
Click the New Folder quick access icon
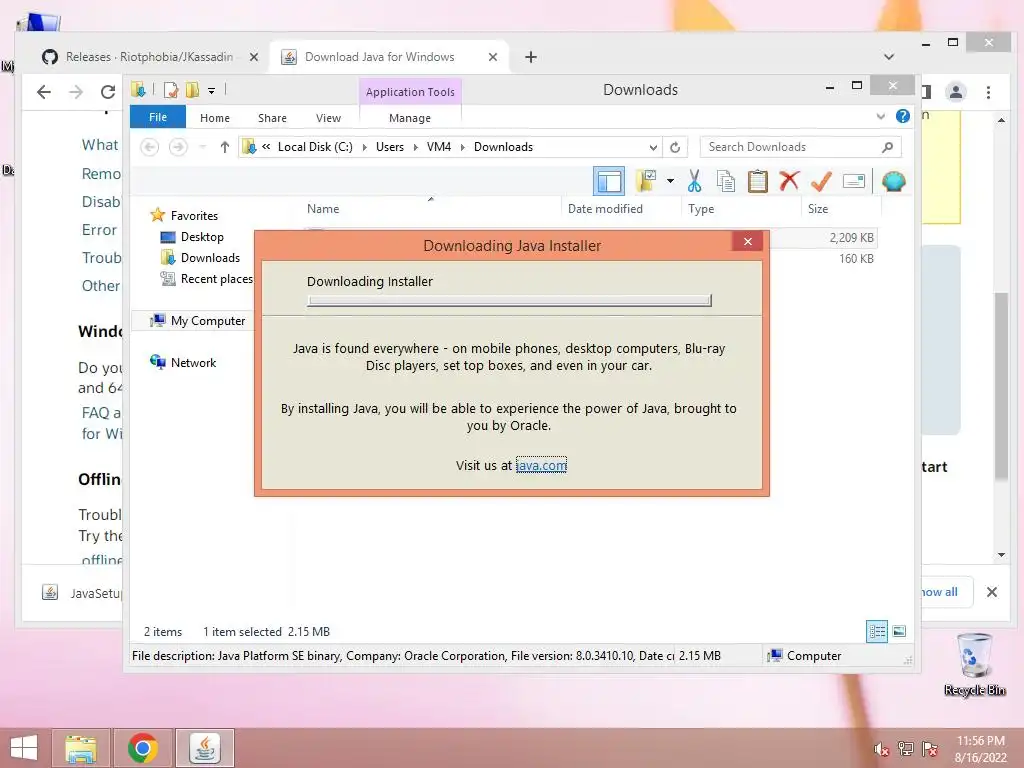click(192, 90)
